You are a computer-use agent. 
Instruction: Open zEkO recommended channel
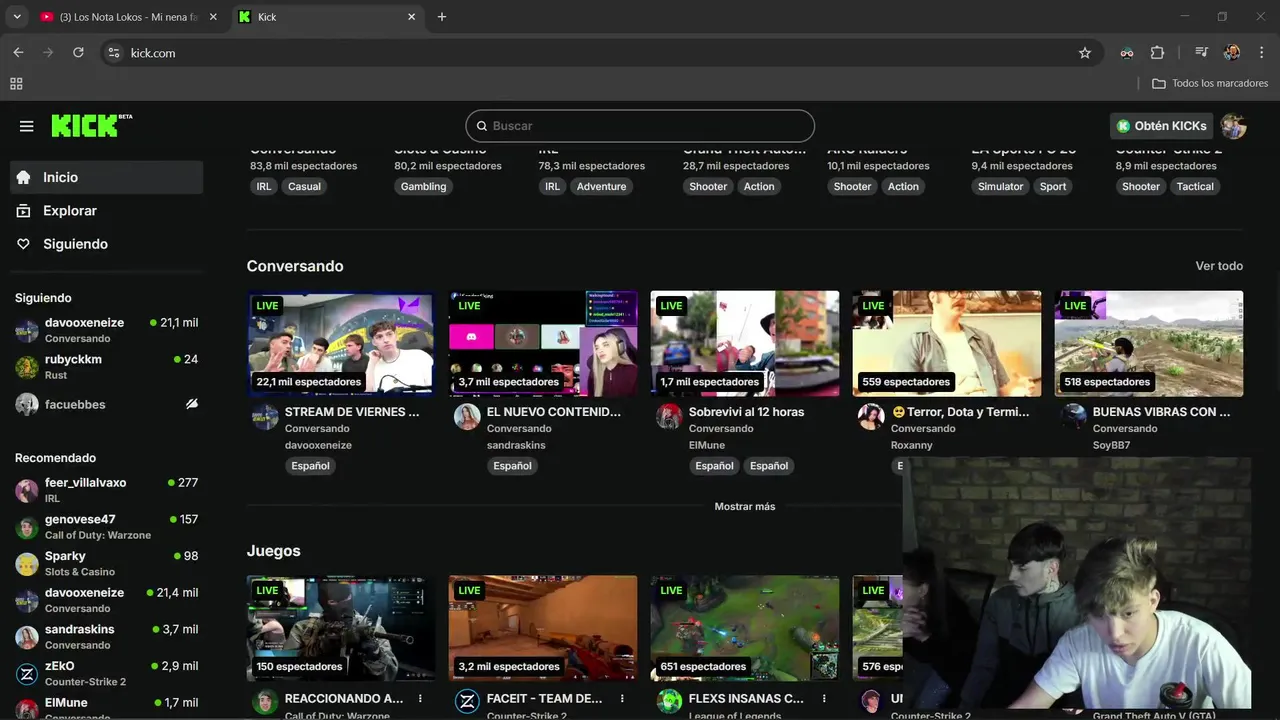tap(106, 674)
